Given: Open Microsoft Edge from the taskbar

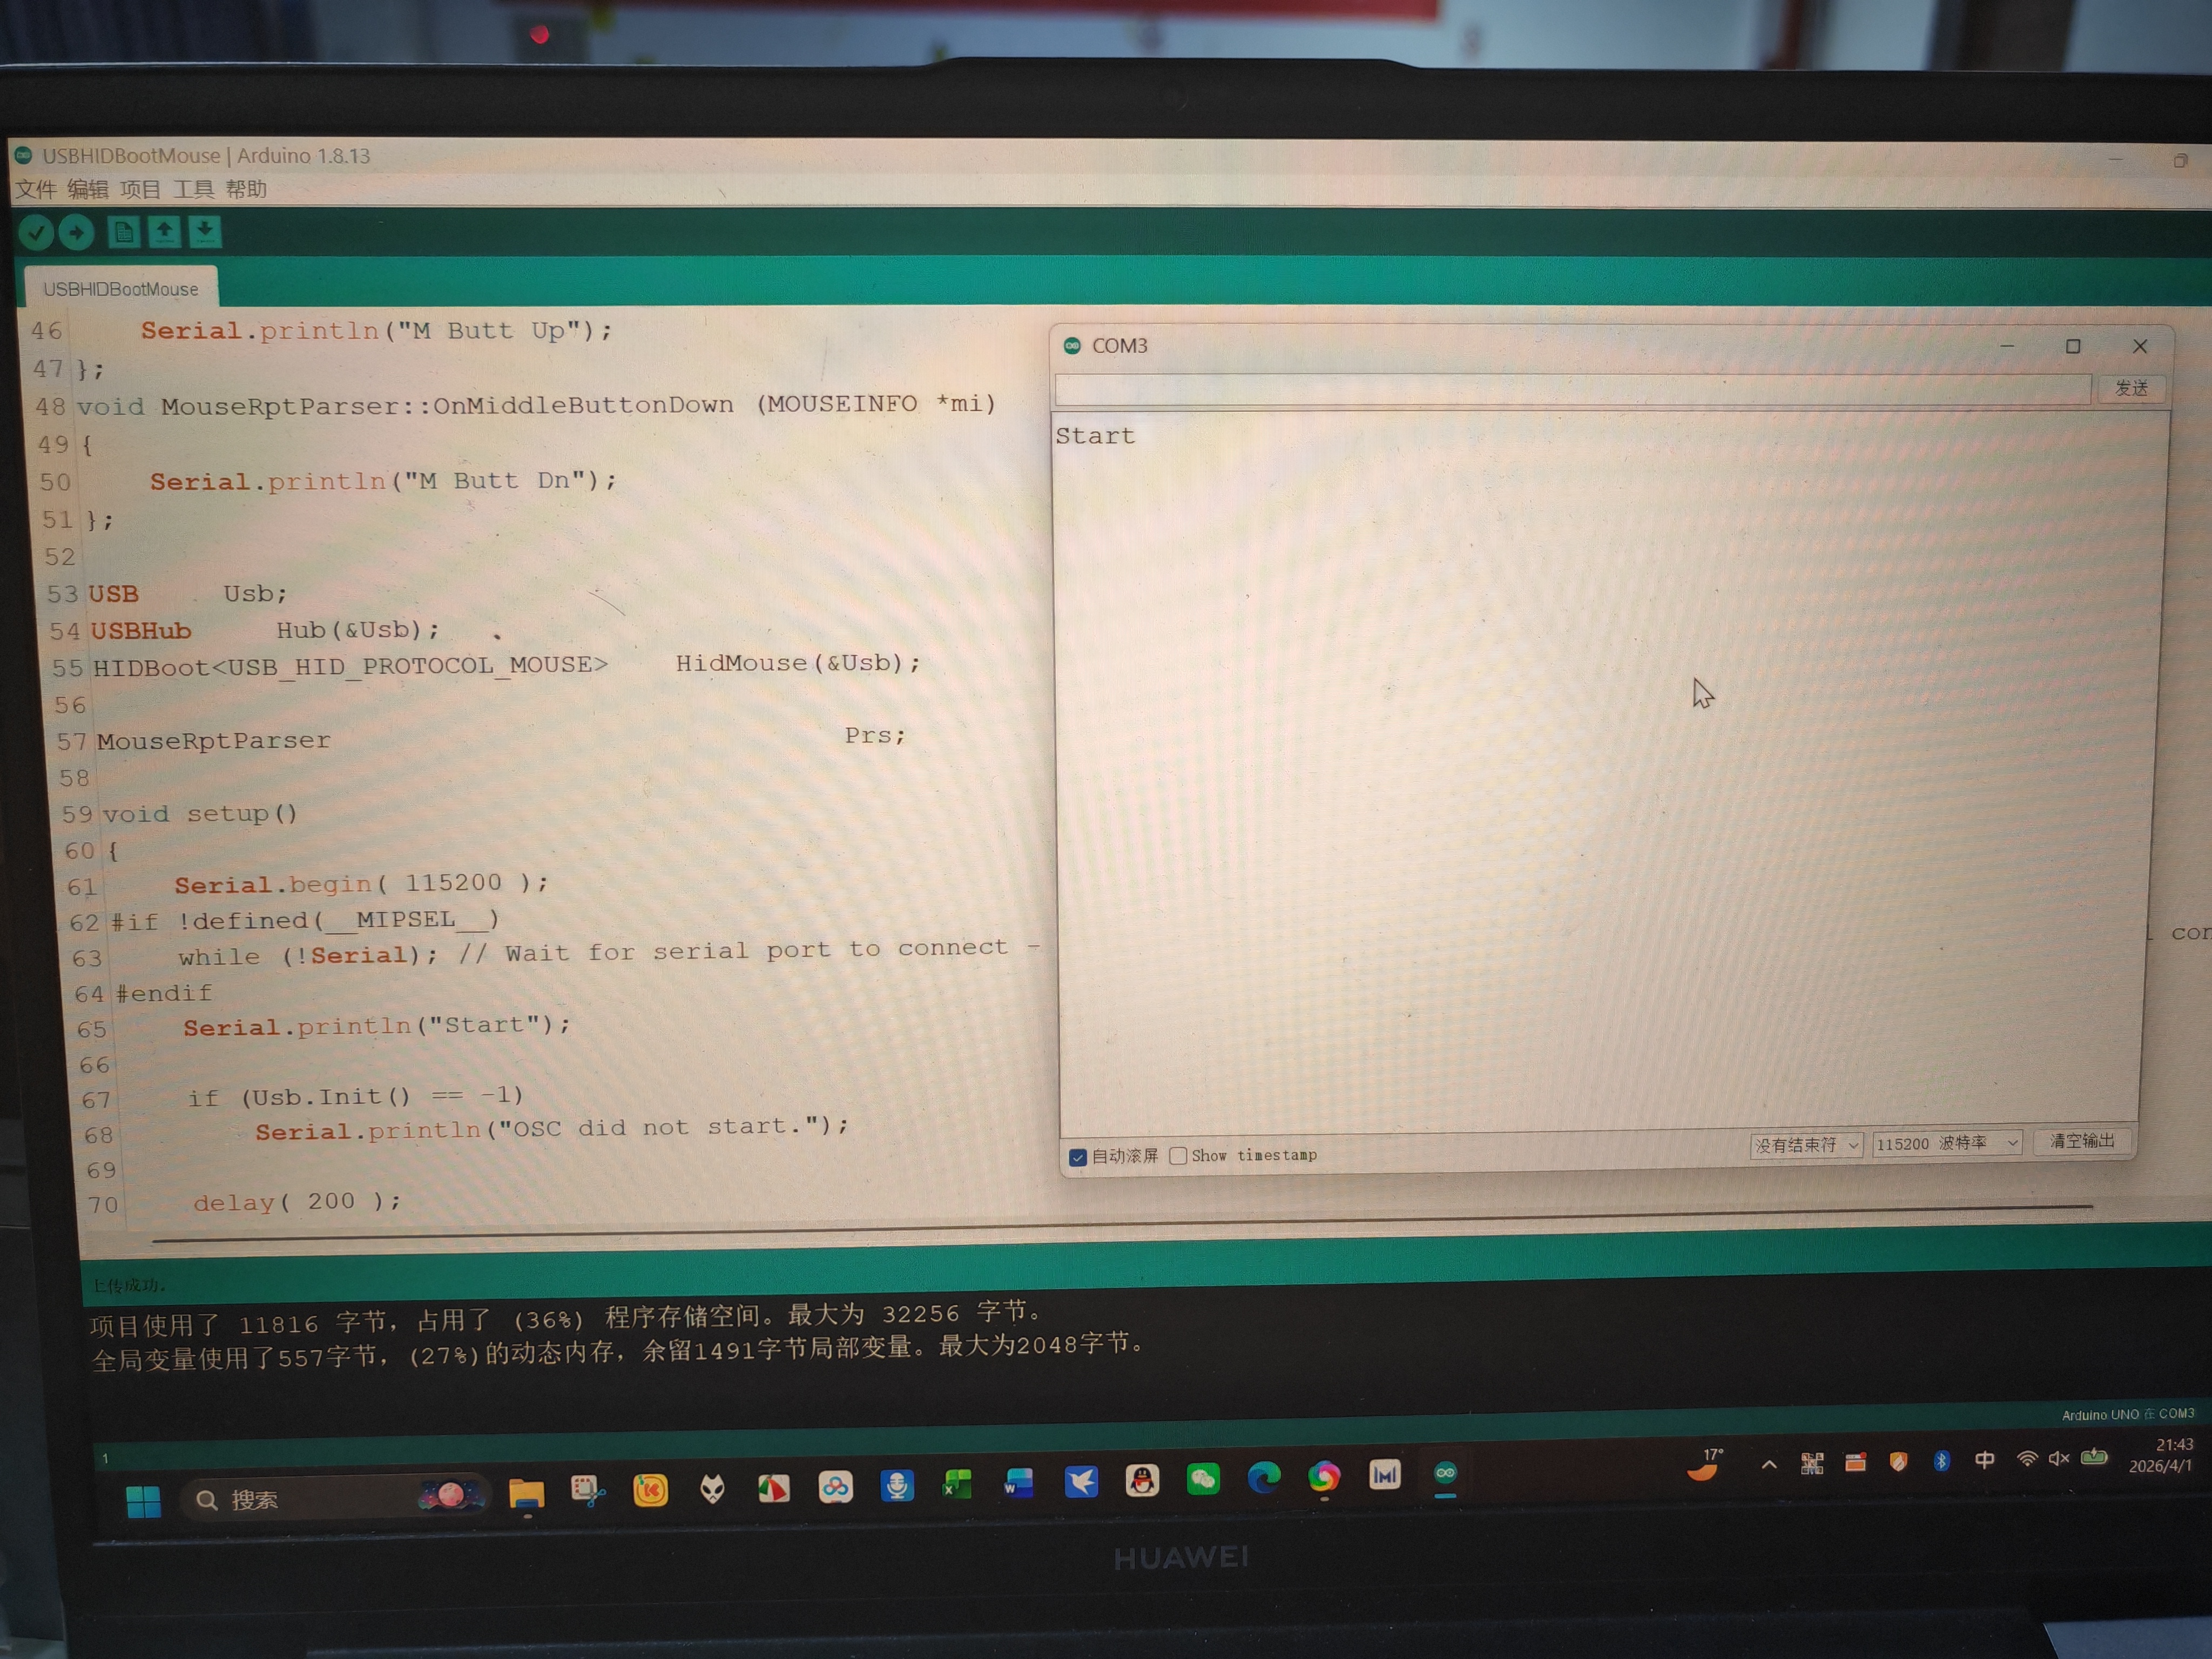Looking at the screenshot, I should coord(1264,1477).
